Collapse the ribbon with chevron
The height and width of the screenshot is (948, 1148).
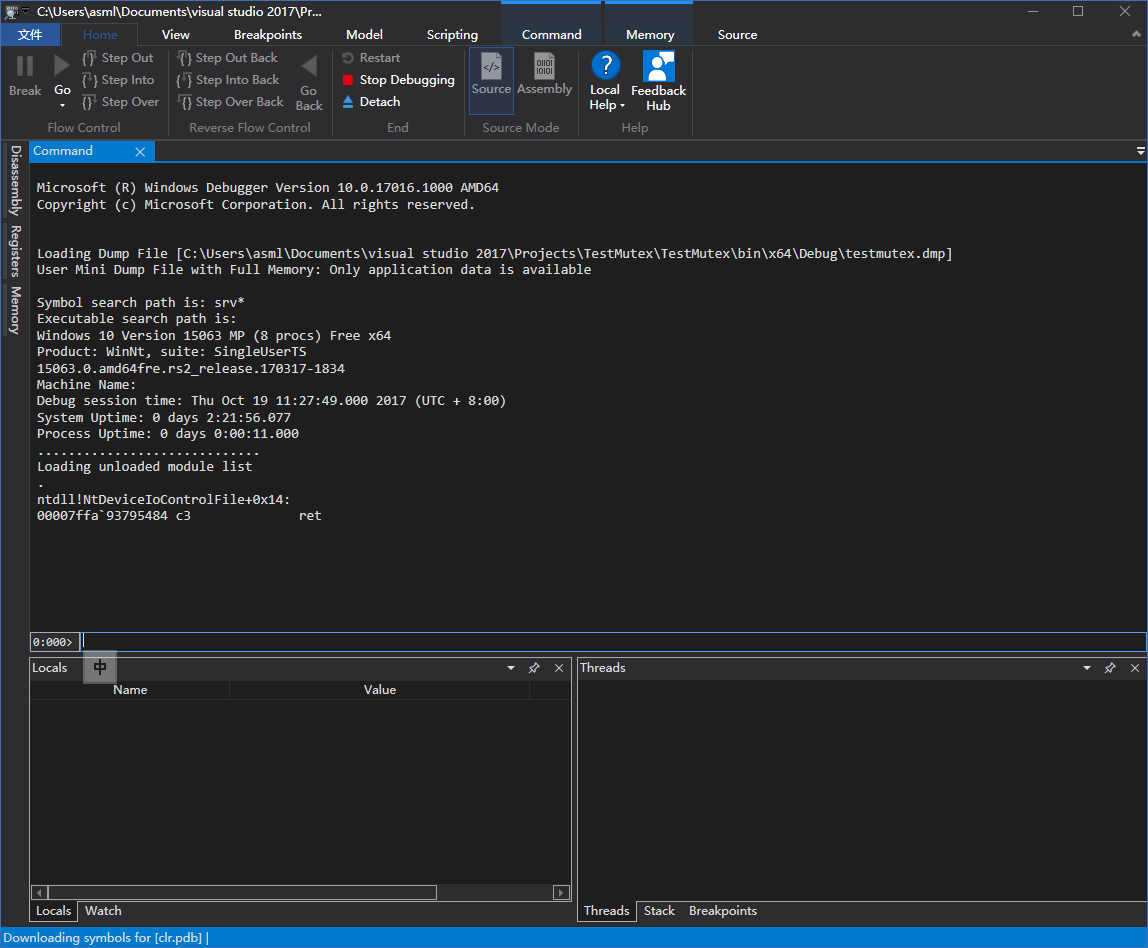1136,34
